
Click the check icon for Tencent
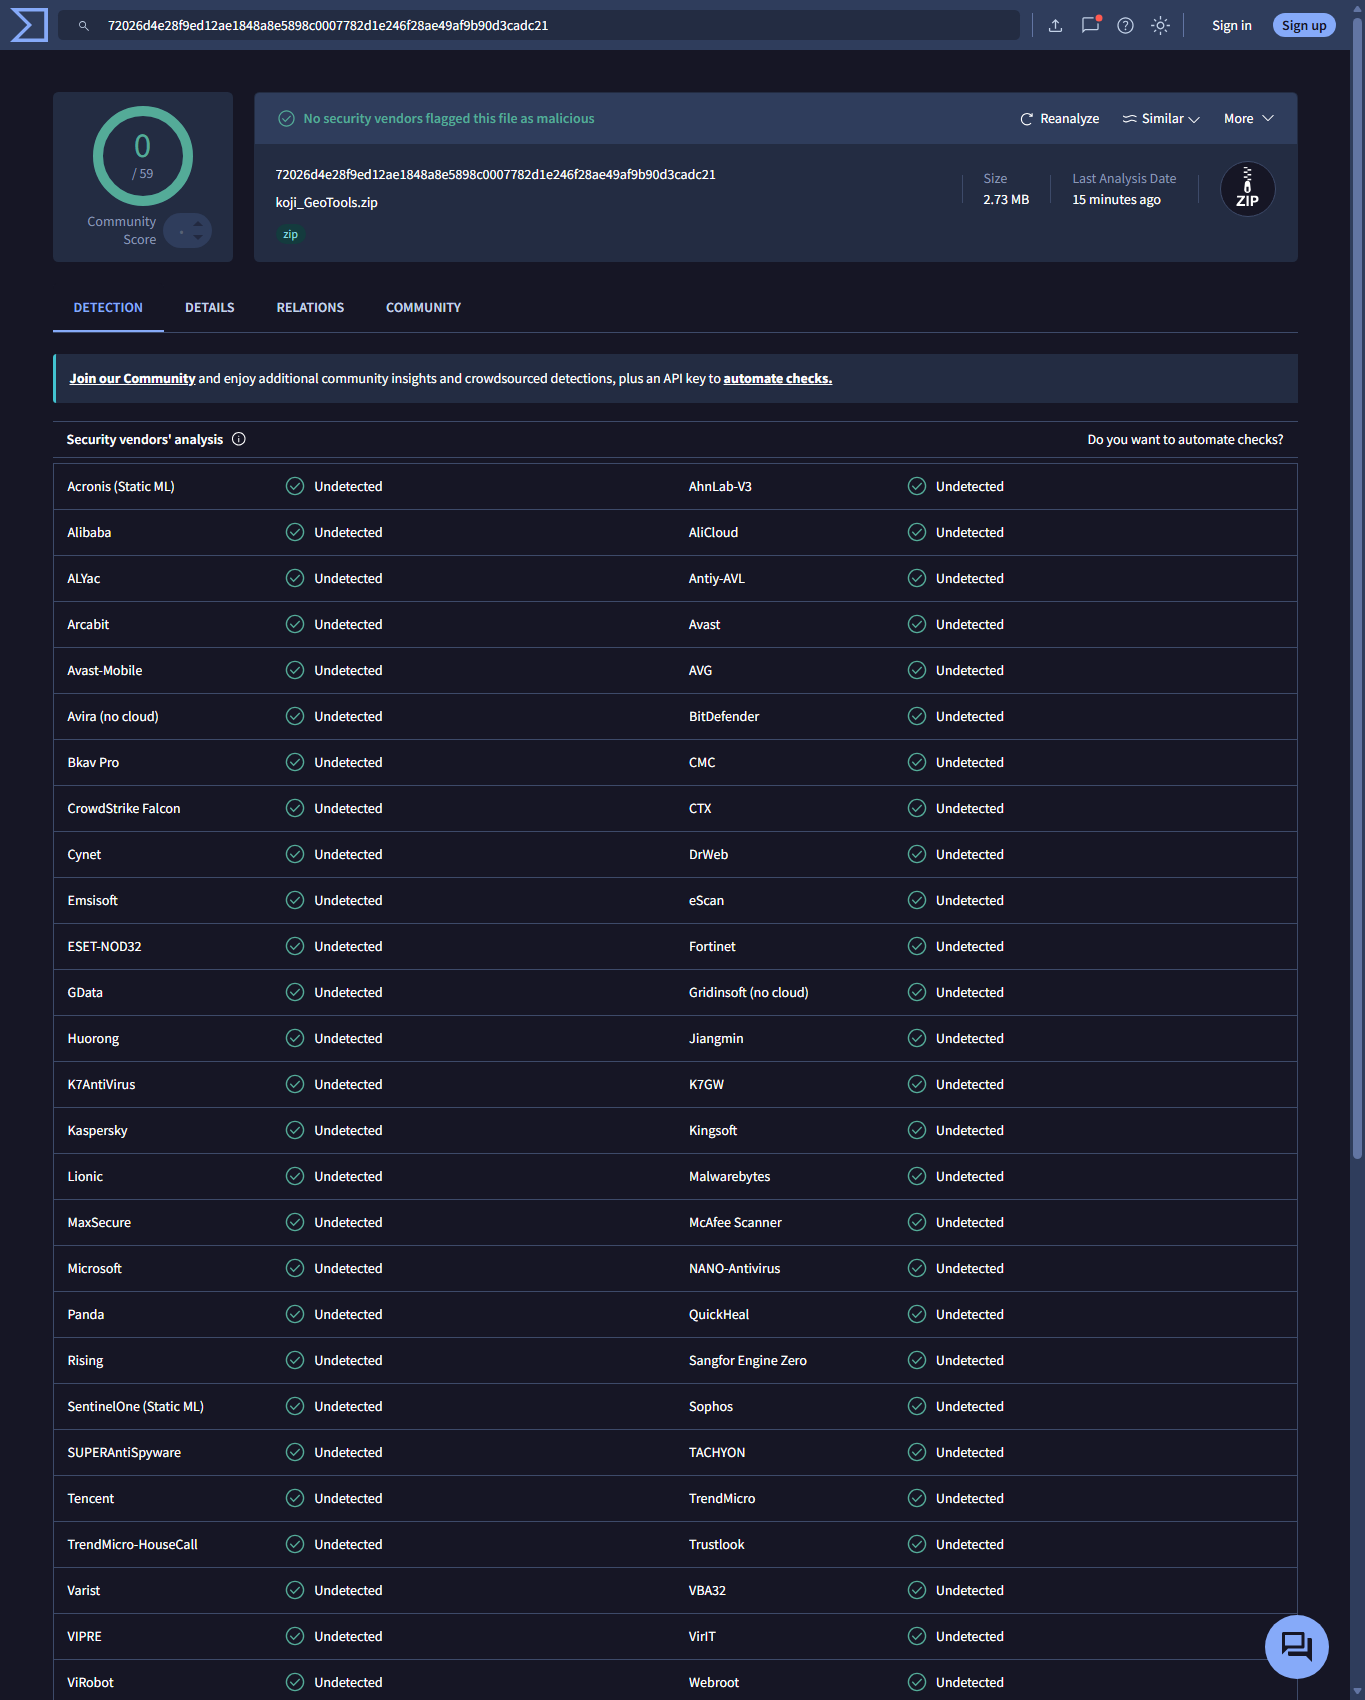(295, 1498)
